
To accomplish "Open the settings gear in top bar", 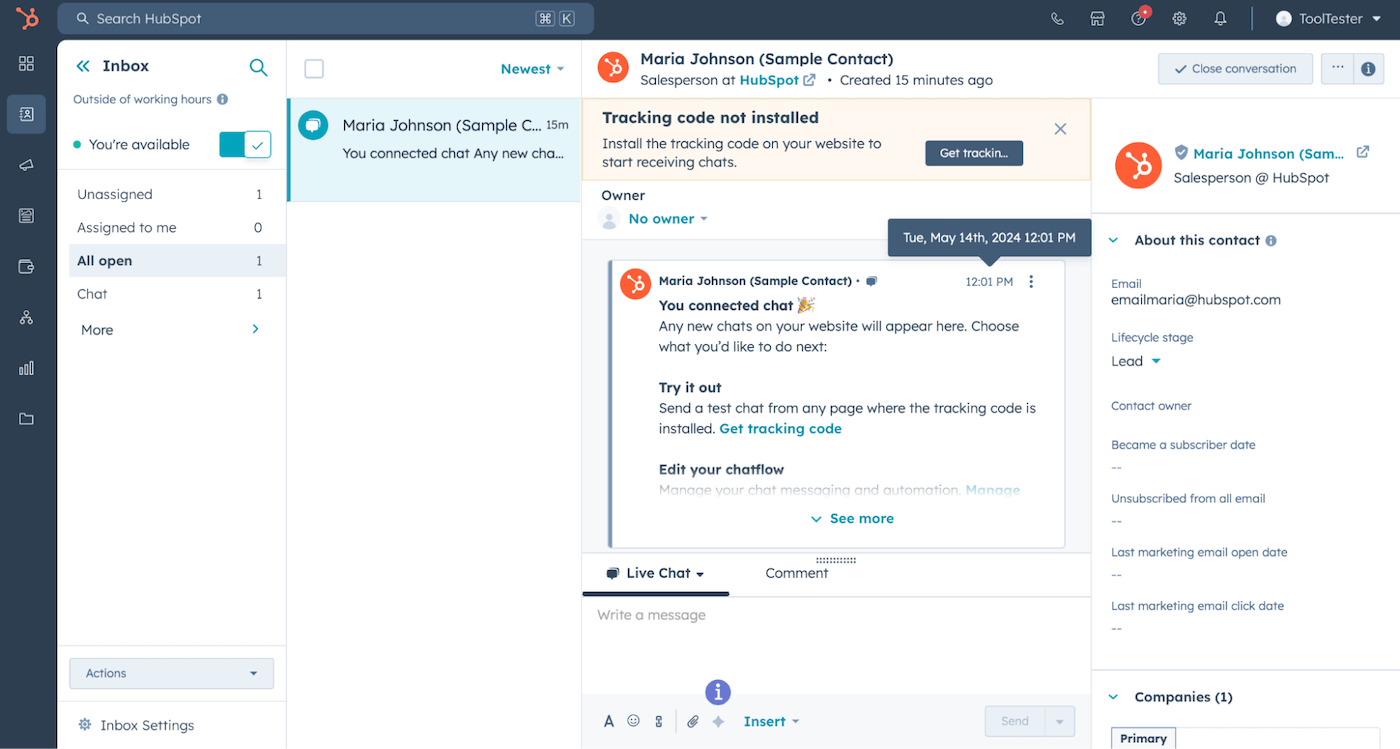I will [1179, 19].
